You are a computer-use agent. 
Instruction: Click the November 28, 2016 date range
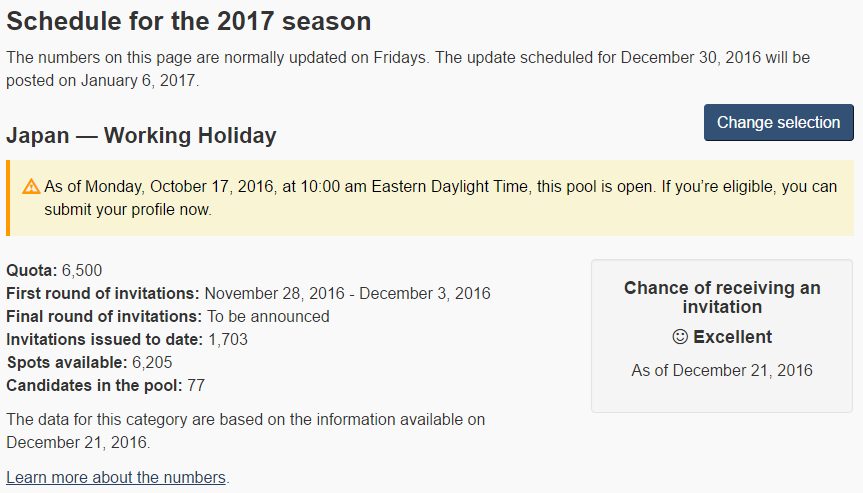[x=347, y=293]
